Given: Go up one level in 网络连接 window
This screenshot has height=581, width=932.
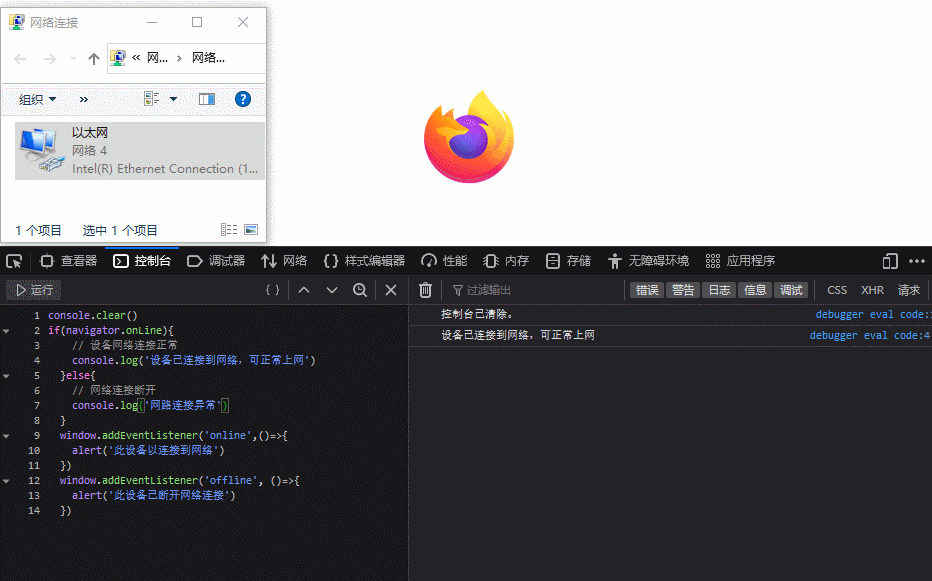Looking at the screenshot, I should point(93,58).
